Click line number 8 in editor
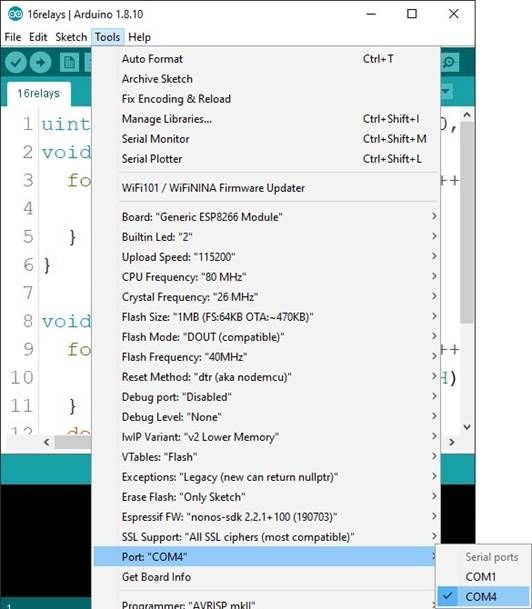This screenshot has height=609, width=532. tap(28, 321)
